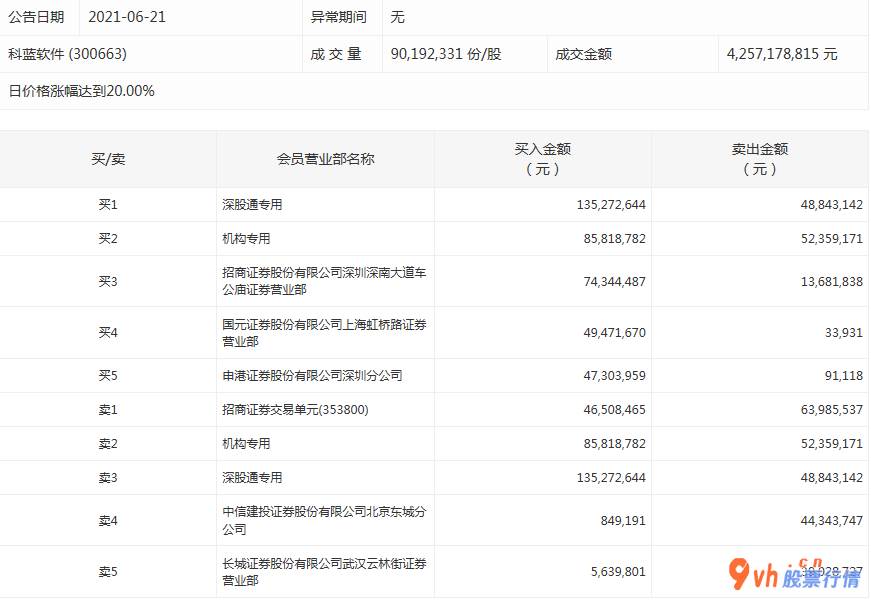Click the 公告日期 label
The image size is (871, 600).
coord(36,17)
